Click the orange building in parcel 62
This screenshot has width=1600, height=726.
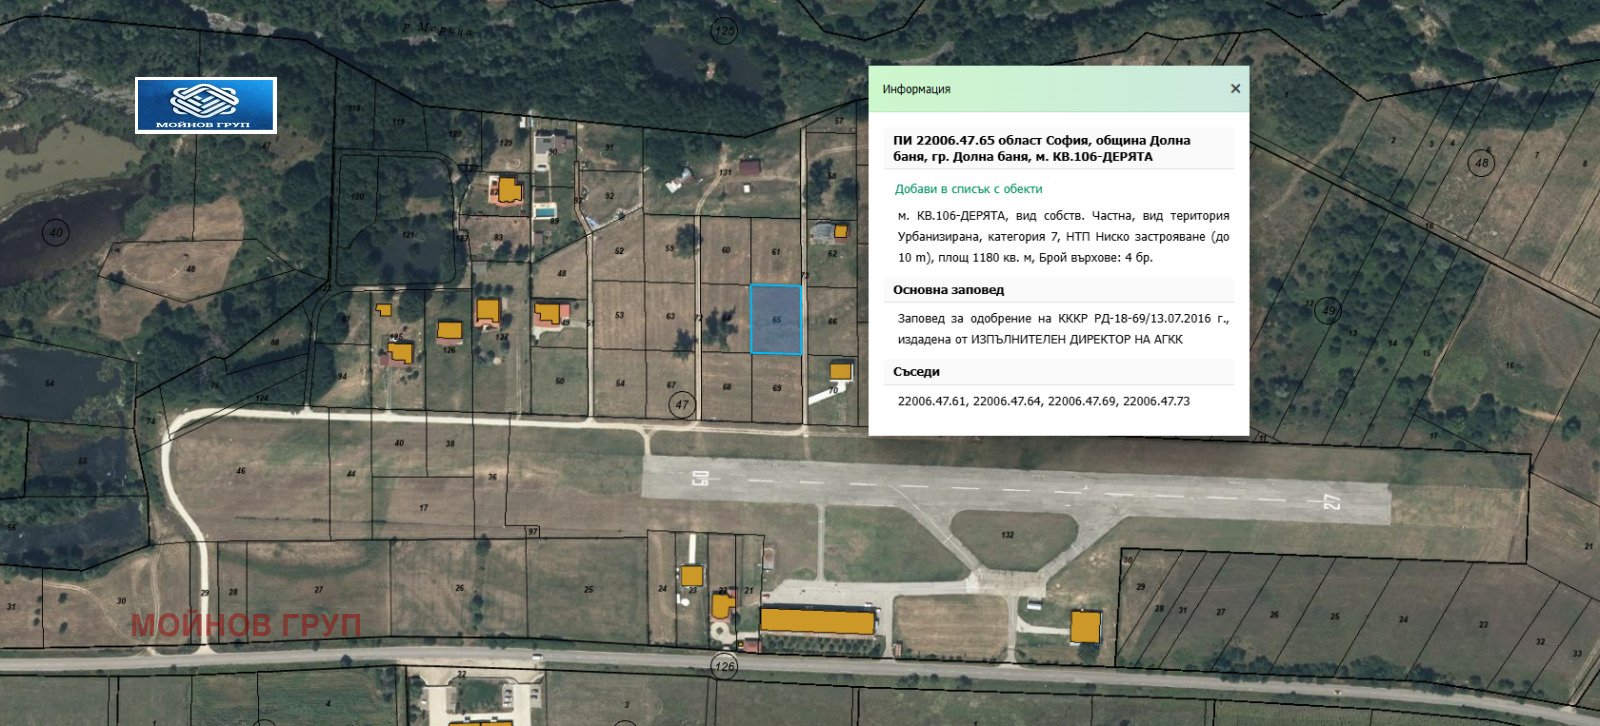pyautogui.click(x=841, y=232)
